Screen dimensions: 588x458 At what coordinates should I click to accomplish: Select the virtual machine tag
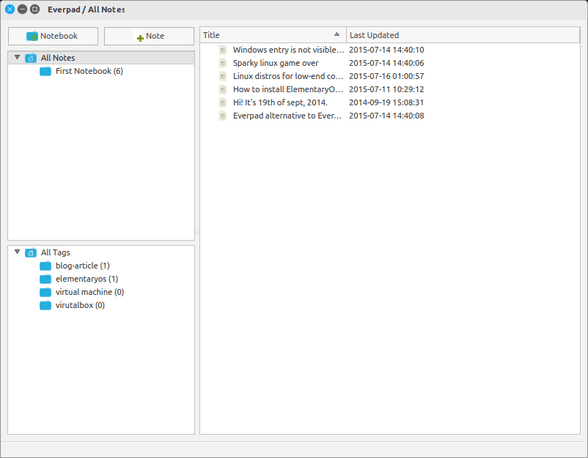click(x=90, y=292)
